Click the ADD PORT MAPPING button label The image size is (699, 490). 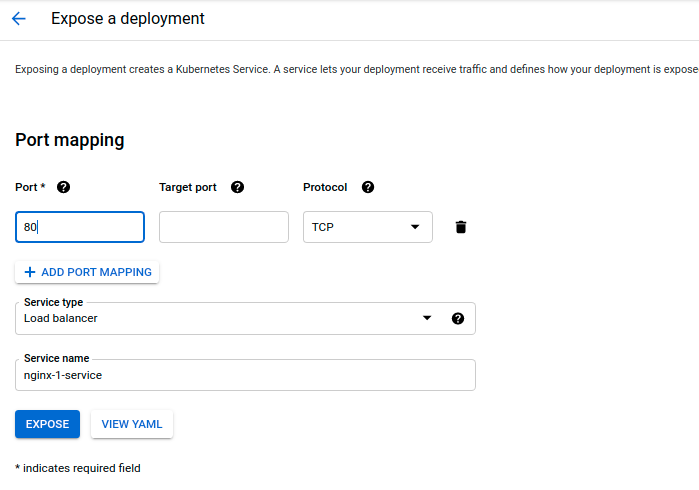click(96, 272)
